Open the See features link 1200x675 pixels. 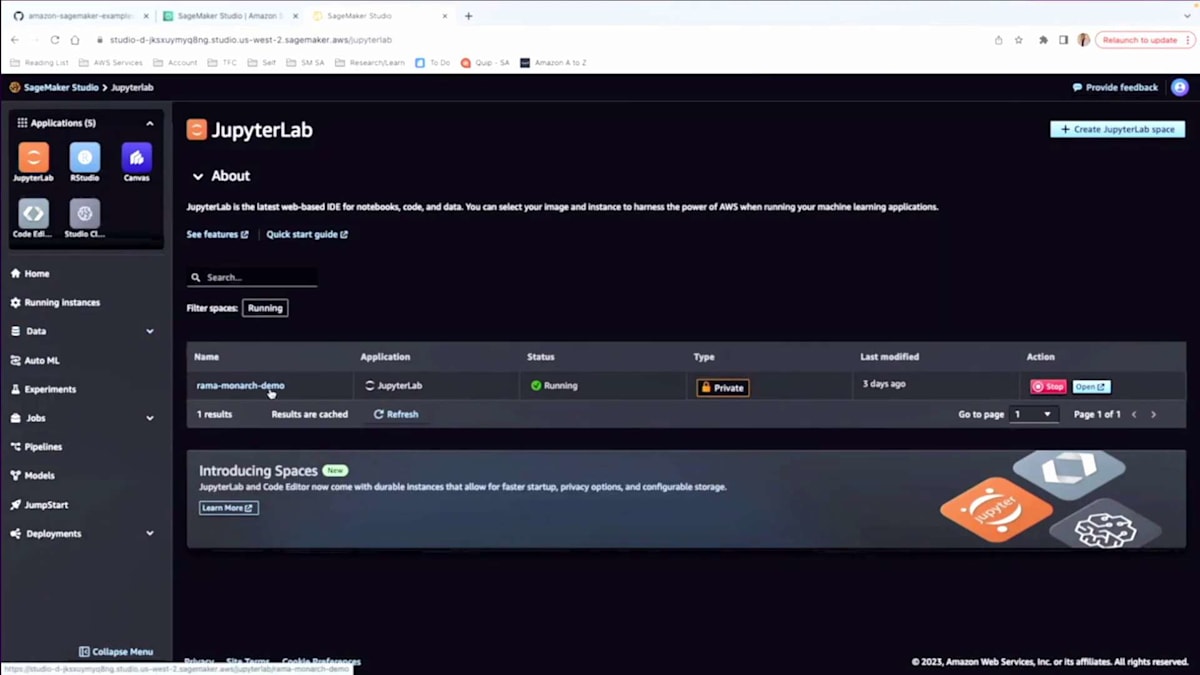click(217, 234)
